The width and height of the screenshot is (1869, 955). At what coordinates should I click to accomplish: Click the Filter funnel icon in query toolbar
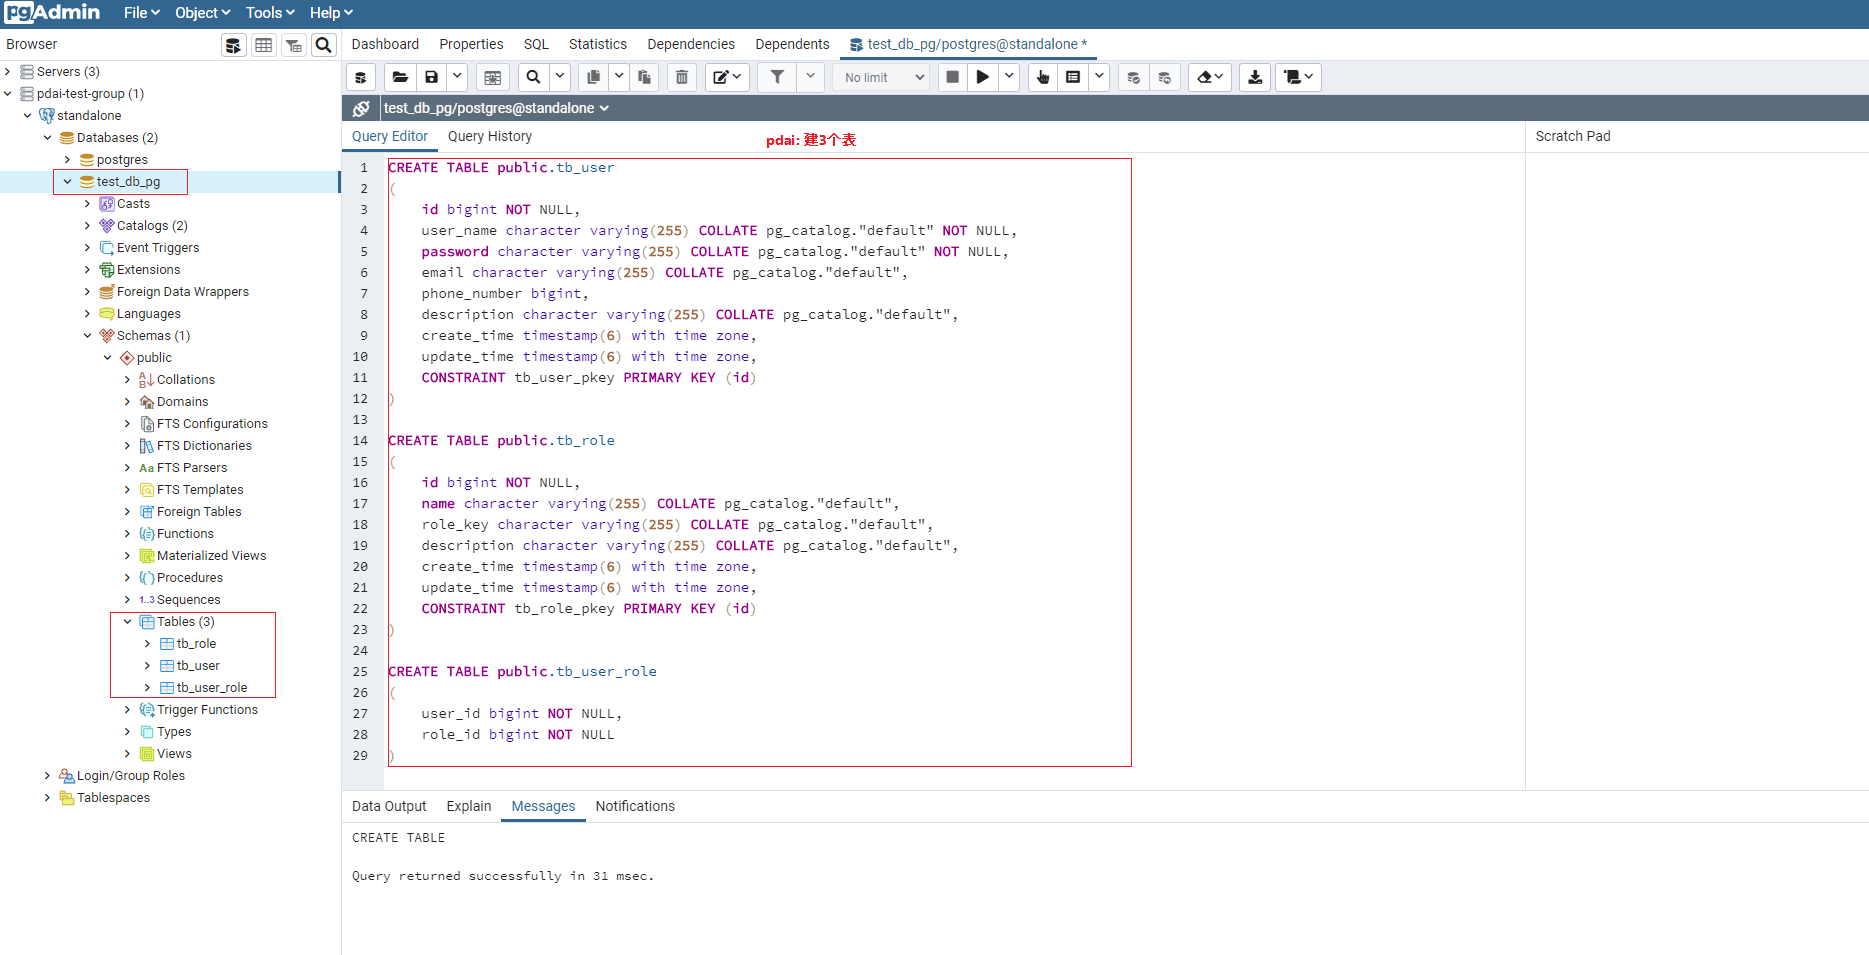pos(777,77)
